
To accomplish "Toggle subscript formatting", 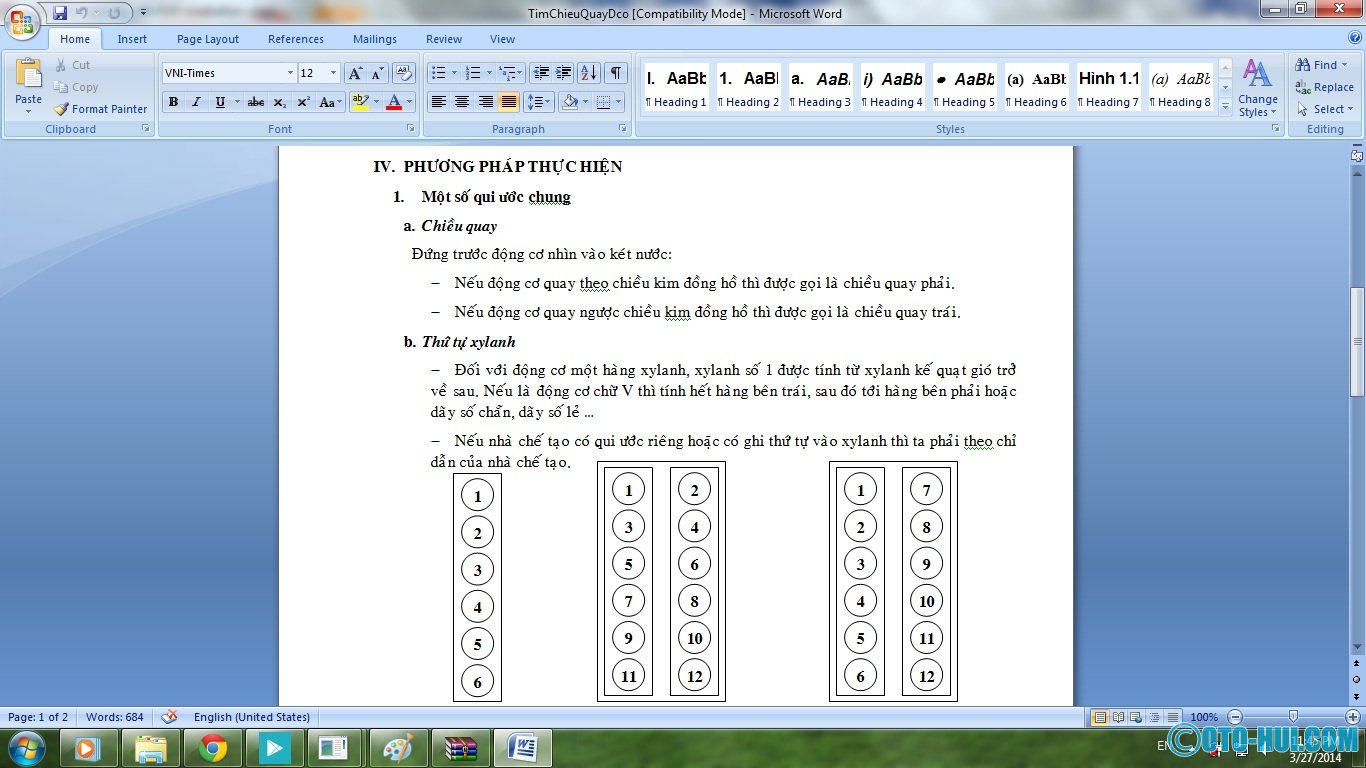I will click(280, 102).
